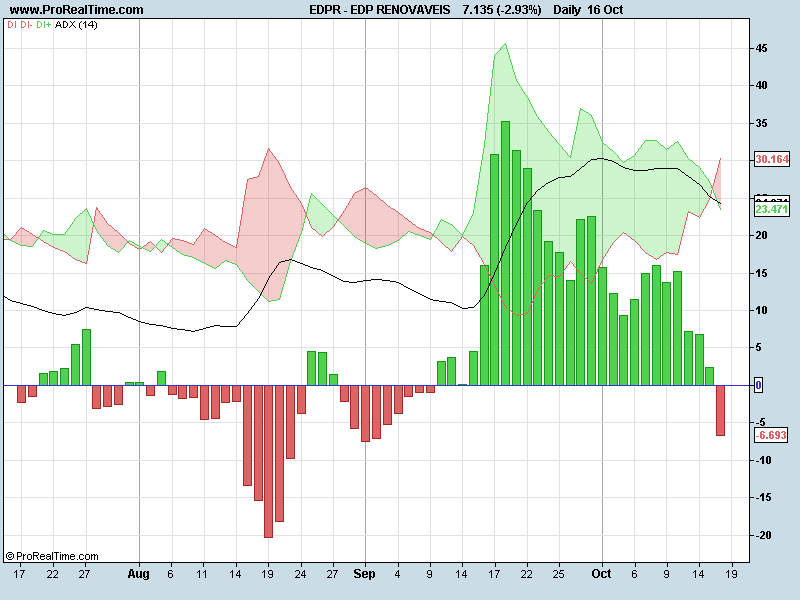Select the green DI+ legend label
Screen dimensions: 800x600
click(43, 24)
